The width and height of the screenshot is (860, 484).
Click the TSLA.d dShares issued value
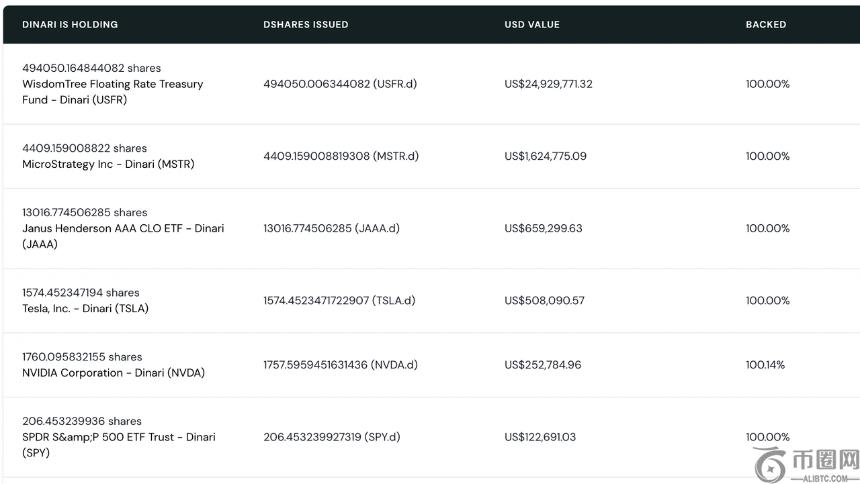(339, 301)
